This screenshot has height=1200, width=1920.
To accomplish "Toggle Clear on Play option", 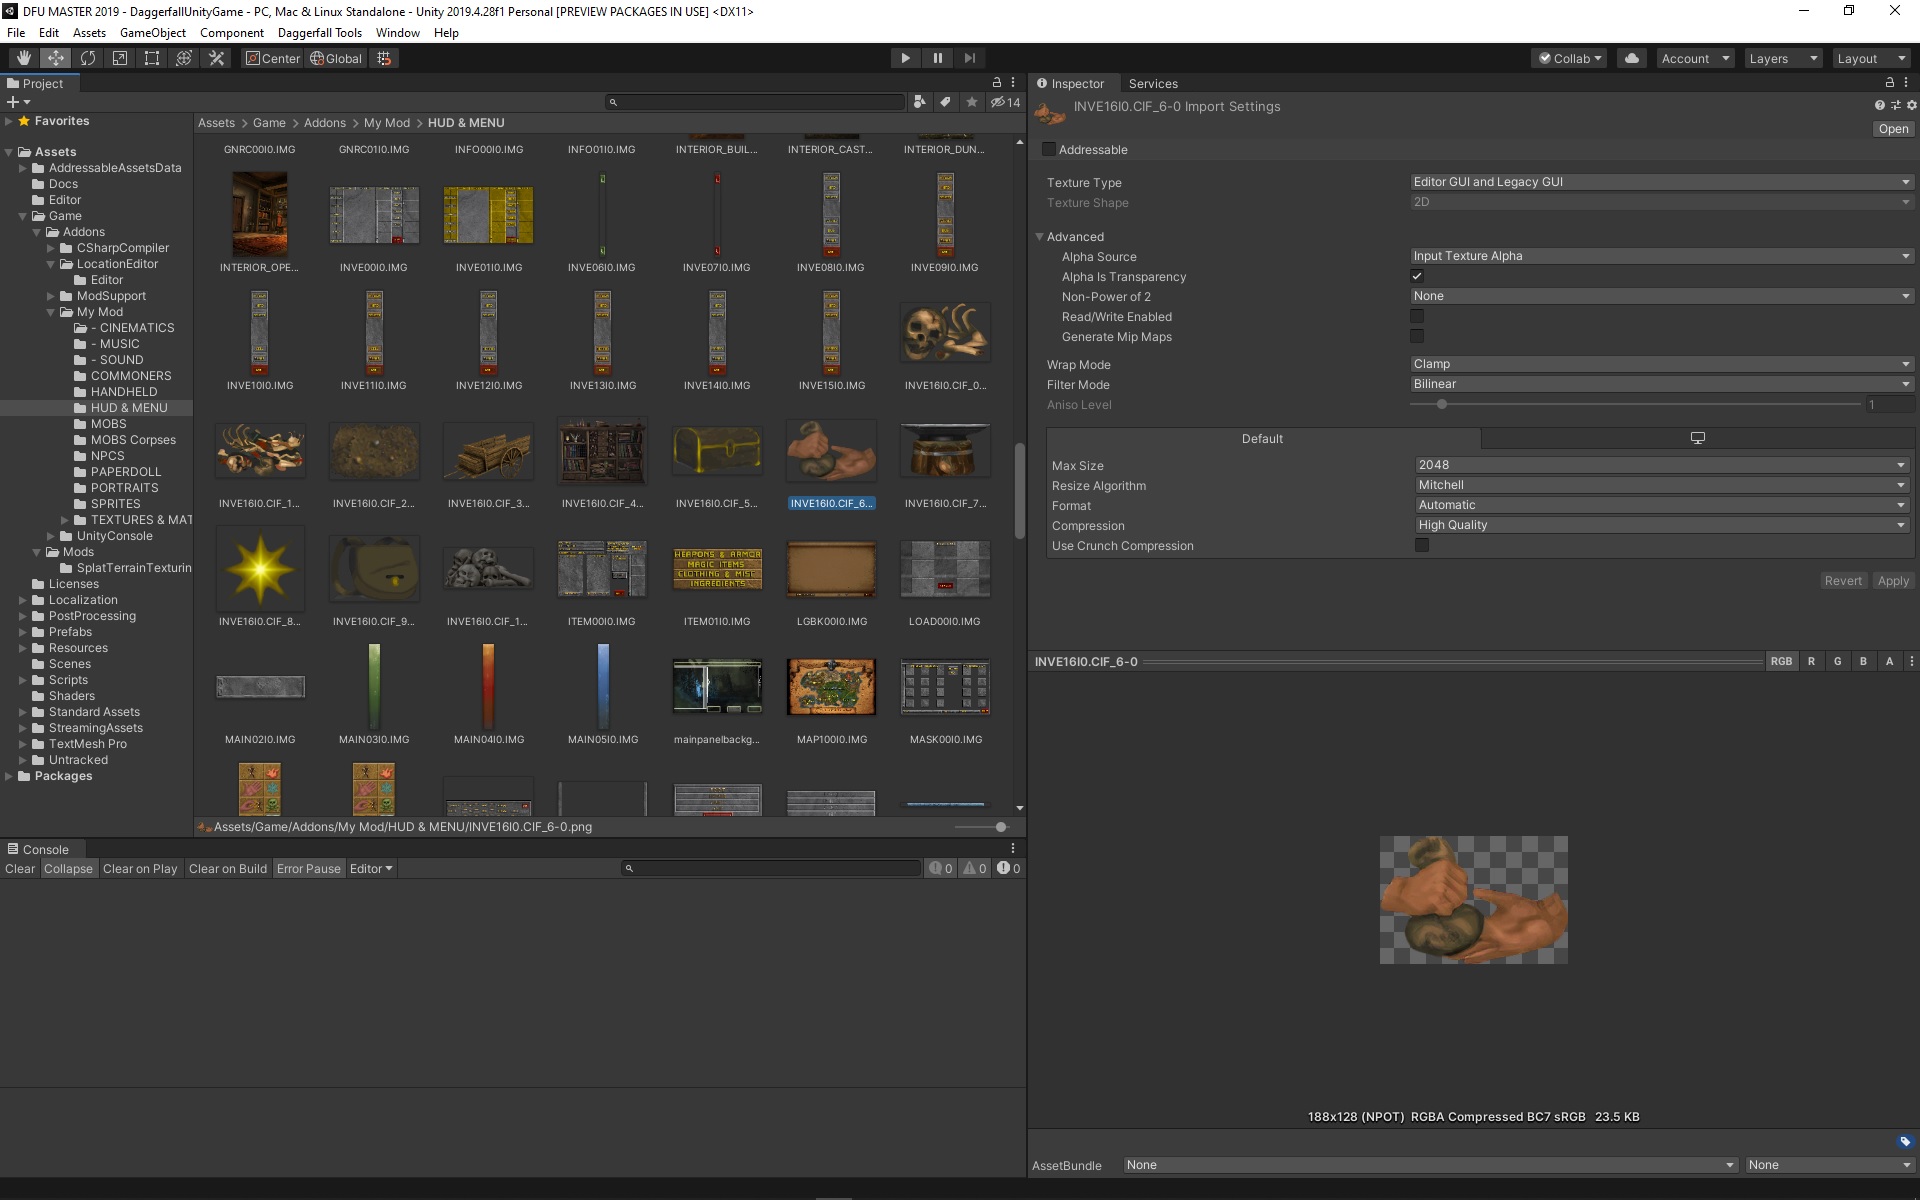I will 140,868.
